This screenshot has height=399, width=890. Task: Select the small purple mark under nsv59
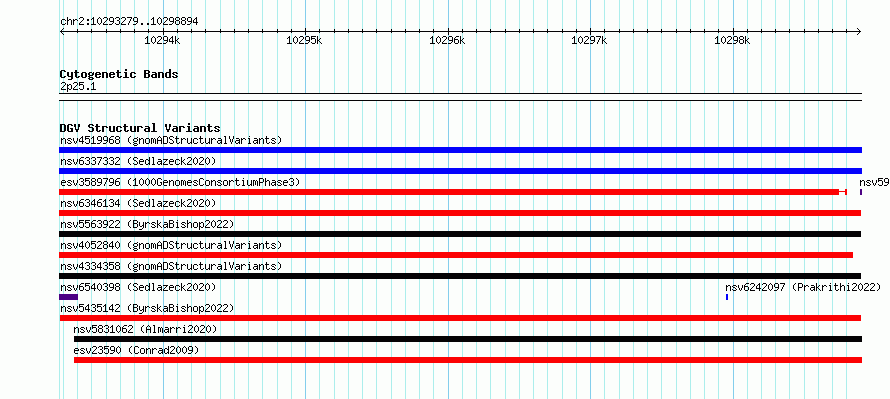(x=861, y=192)
